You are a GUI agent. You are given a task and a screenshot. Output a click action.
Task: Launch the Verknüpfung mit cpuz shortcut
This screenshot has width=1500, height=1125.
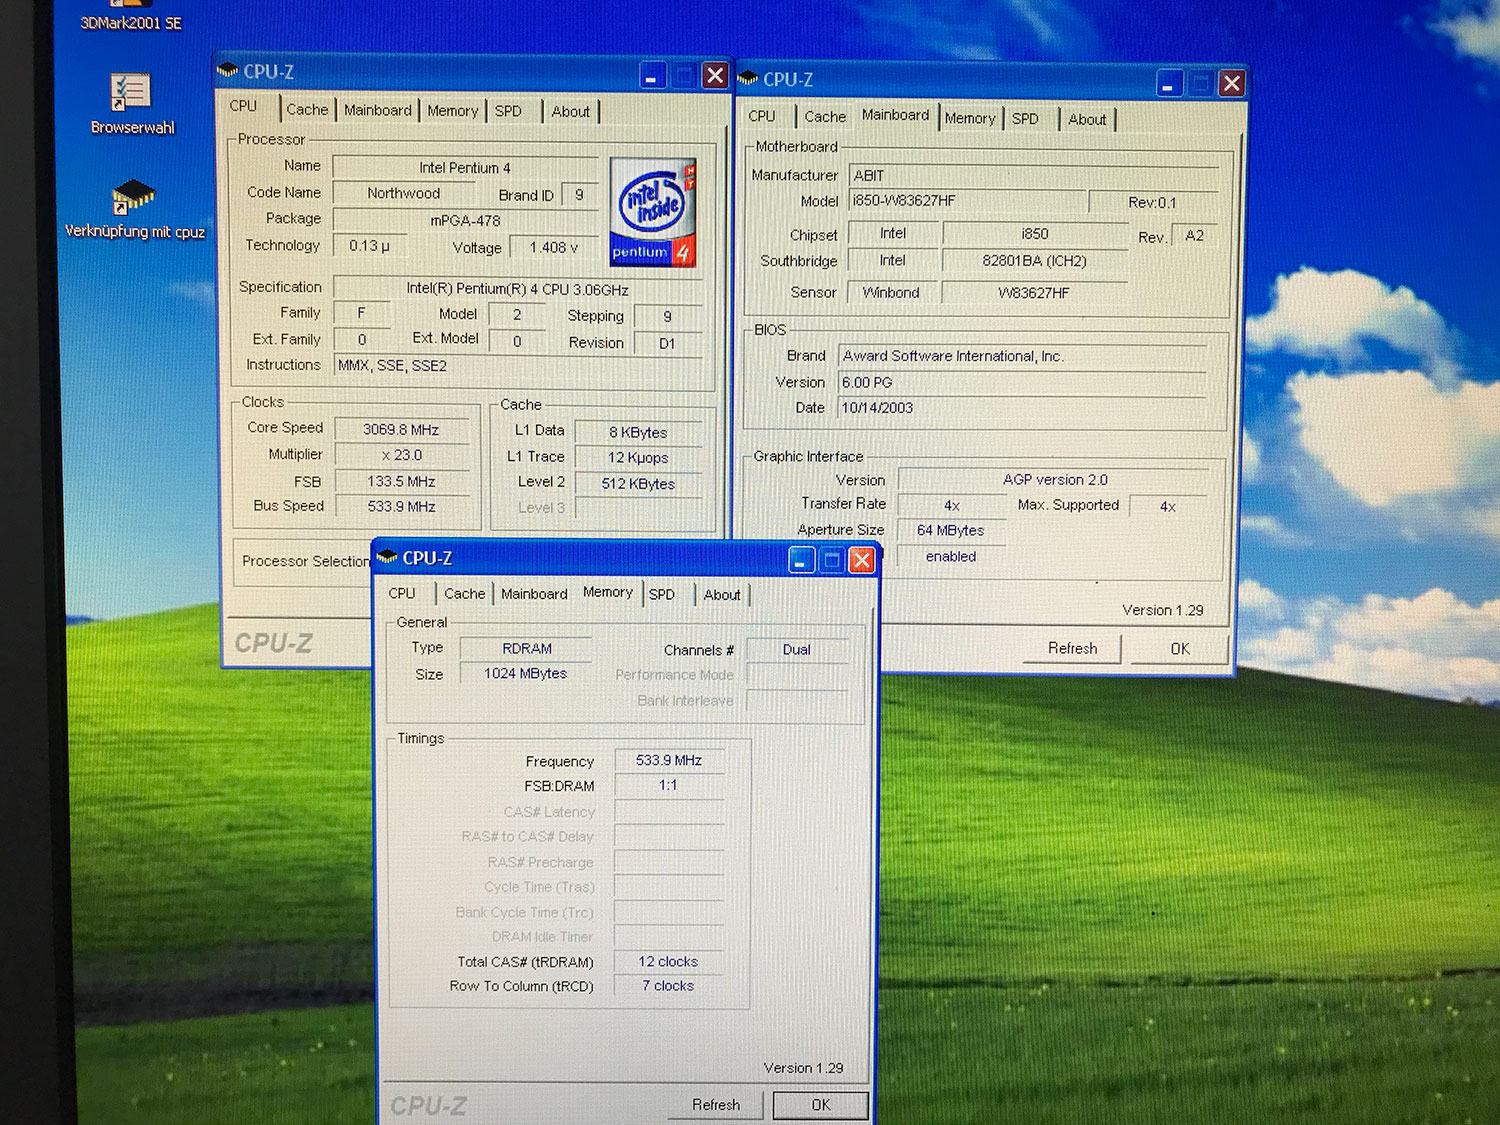pyautogui.click(x=134, y=210)
